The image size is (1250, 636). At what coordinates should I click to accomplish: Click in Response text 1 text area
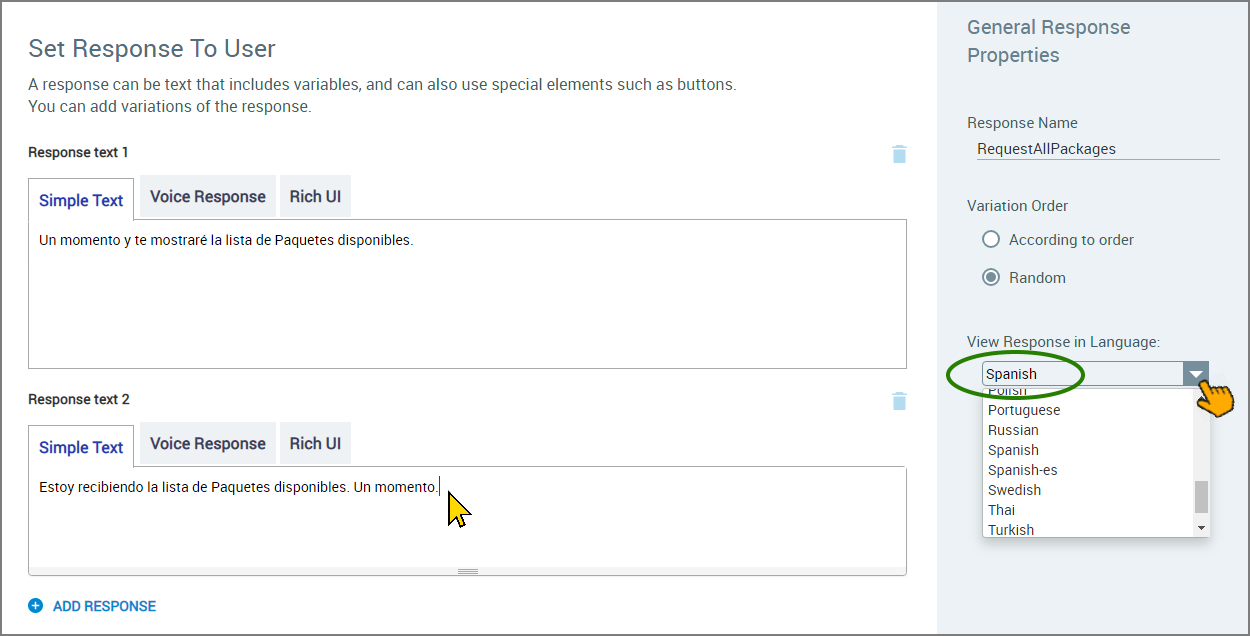(x=467, y=294)
